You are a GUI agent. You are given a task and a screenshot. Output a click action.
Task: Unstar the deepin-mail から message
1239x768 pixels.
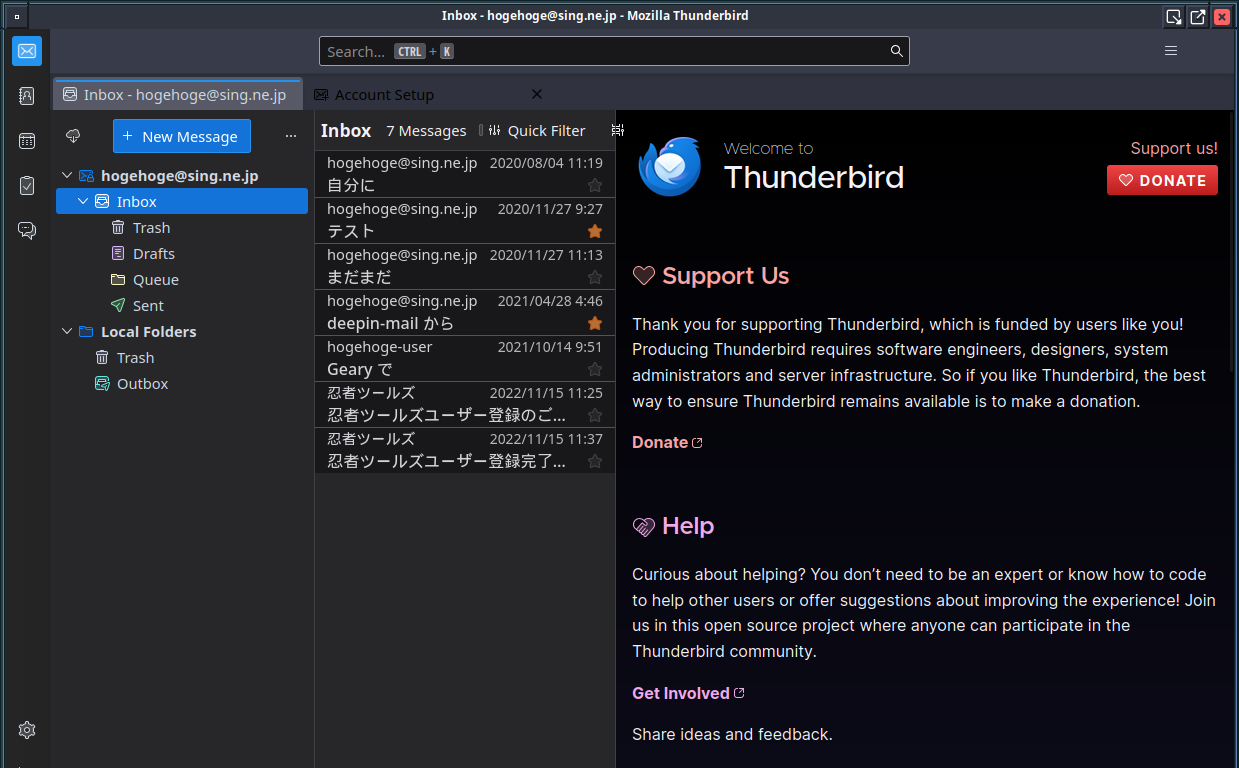pyautogui.click(x=595, y=323)
